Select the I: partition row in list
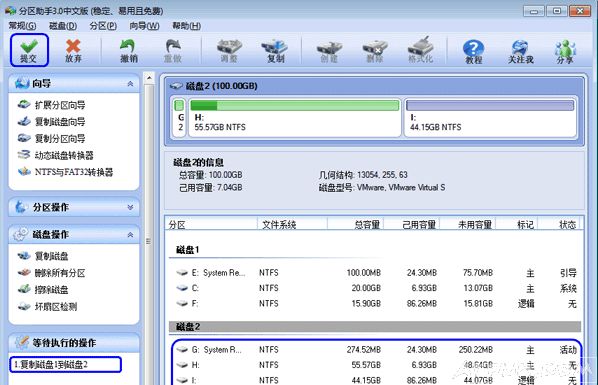The width and height of the screenshot is (598, 385). pyautogui.click(x=376, y=380)
